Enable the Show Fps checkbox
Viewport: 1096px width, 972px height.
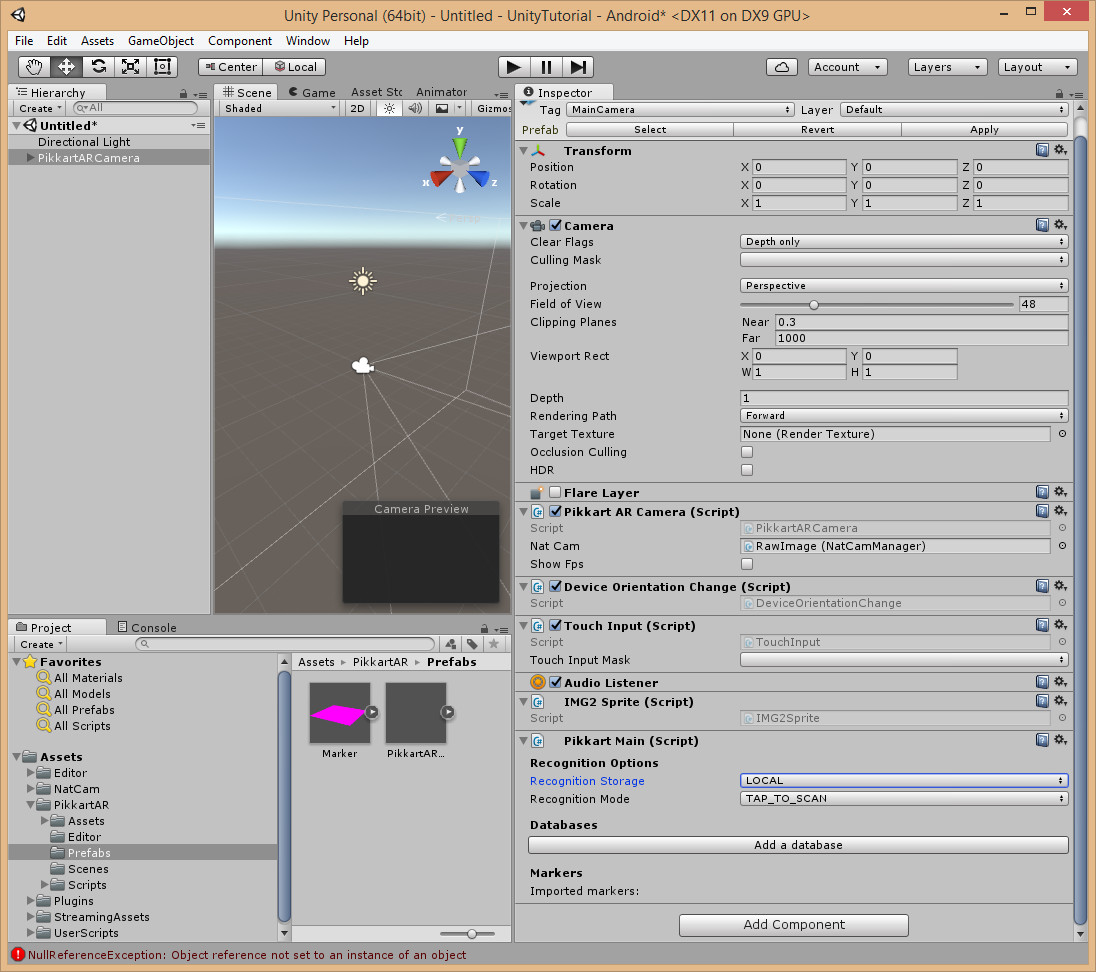click(747, 564)
